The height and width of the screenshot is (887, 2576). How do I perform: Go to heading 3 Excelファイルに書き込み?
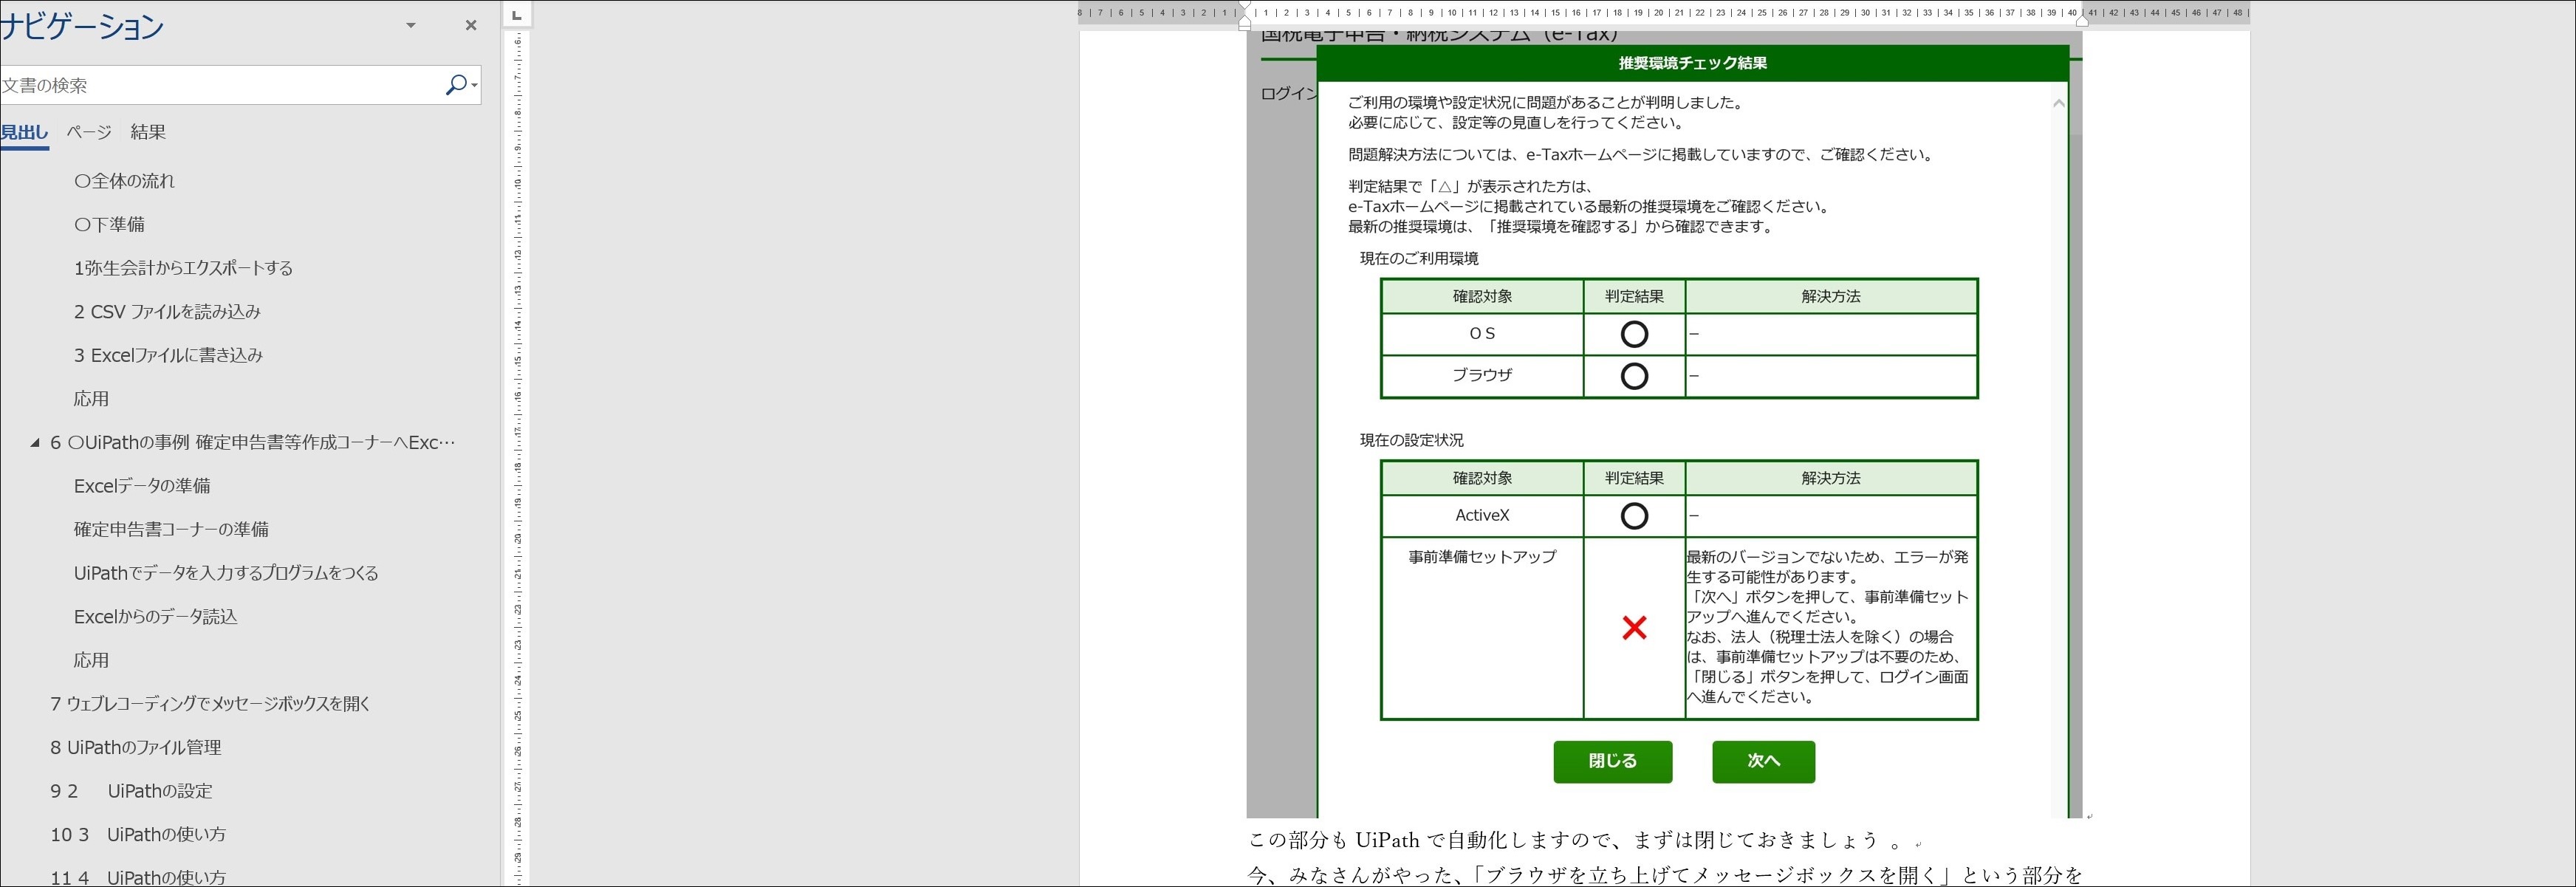coord(168,355)
